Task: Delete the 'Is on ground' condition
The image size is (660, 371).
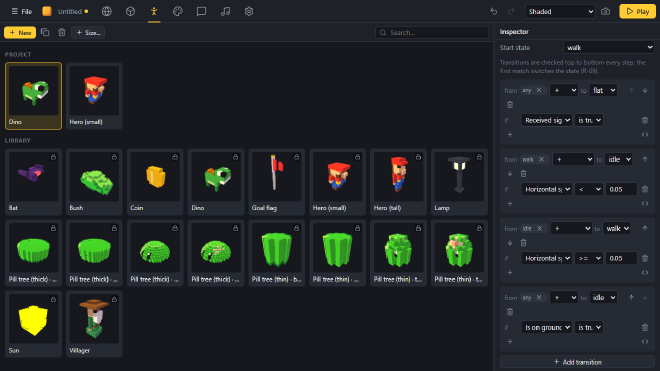Action: click(x=645, y=327)
